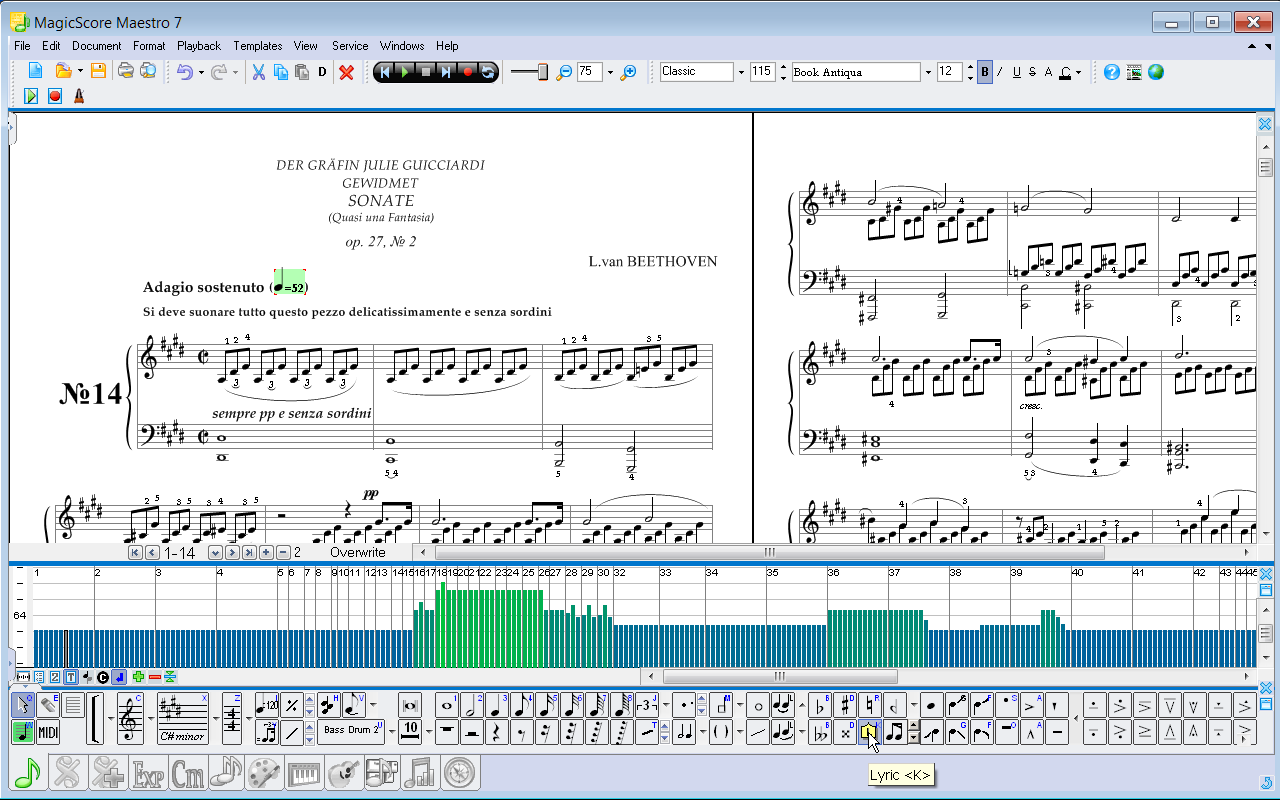Select the half note duration
The height and width of the screenshot is (800, 1280).
click(x=472, y=706)
